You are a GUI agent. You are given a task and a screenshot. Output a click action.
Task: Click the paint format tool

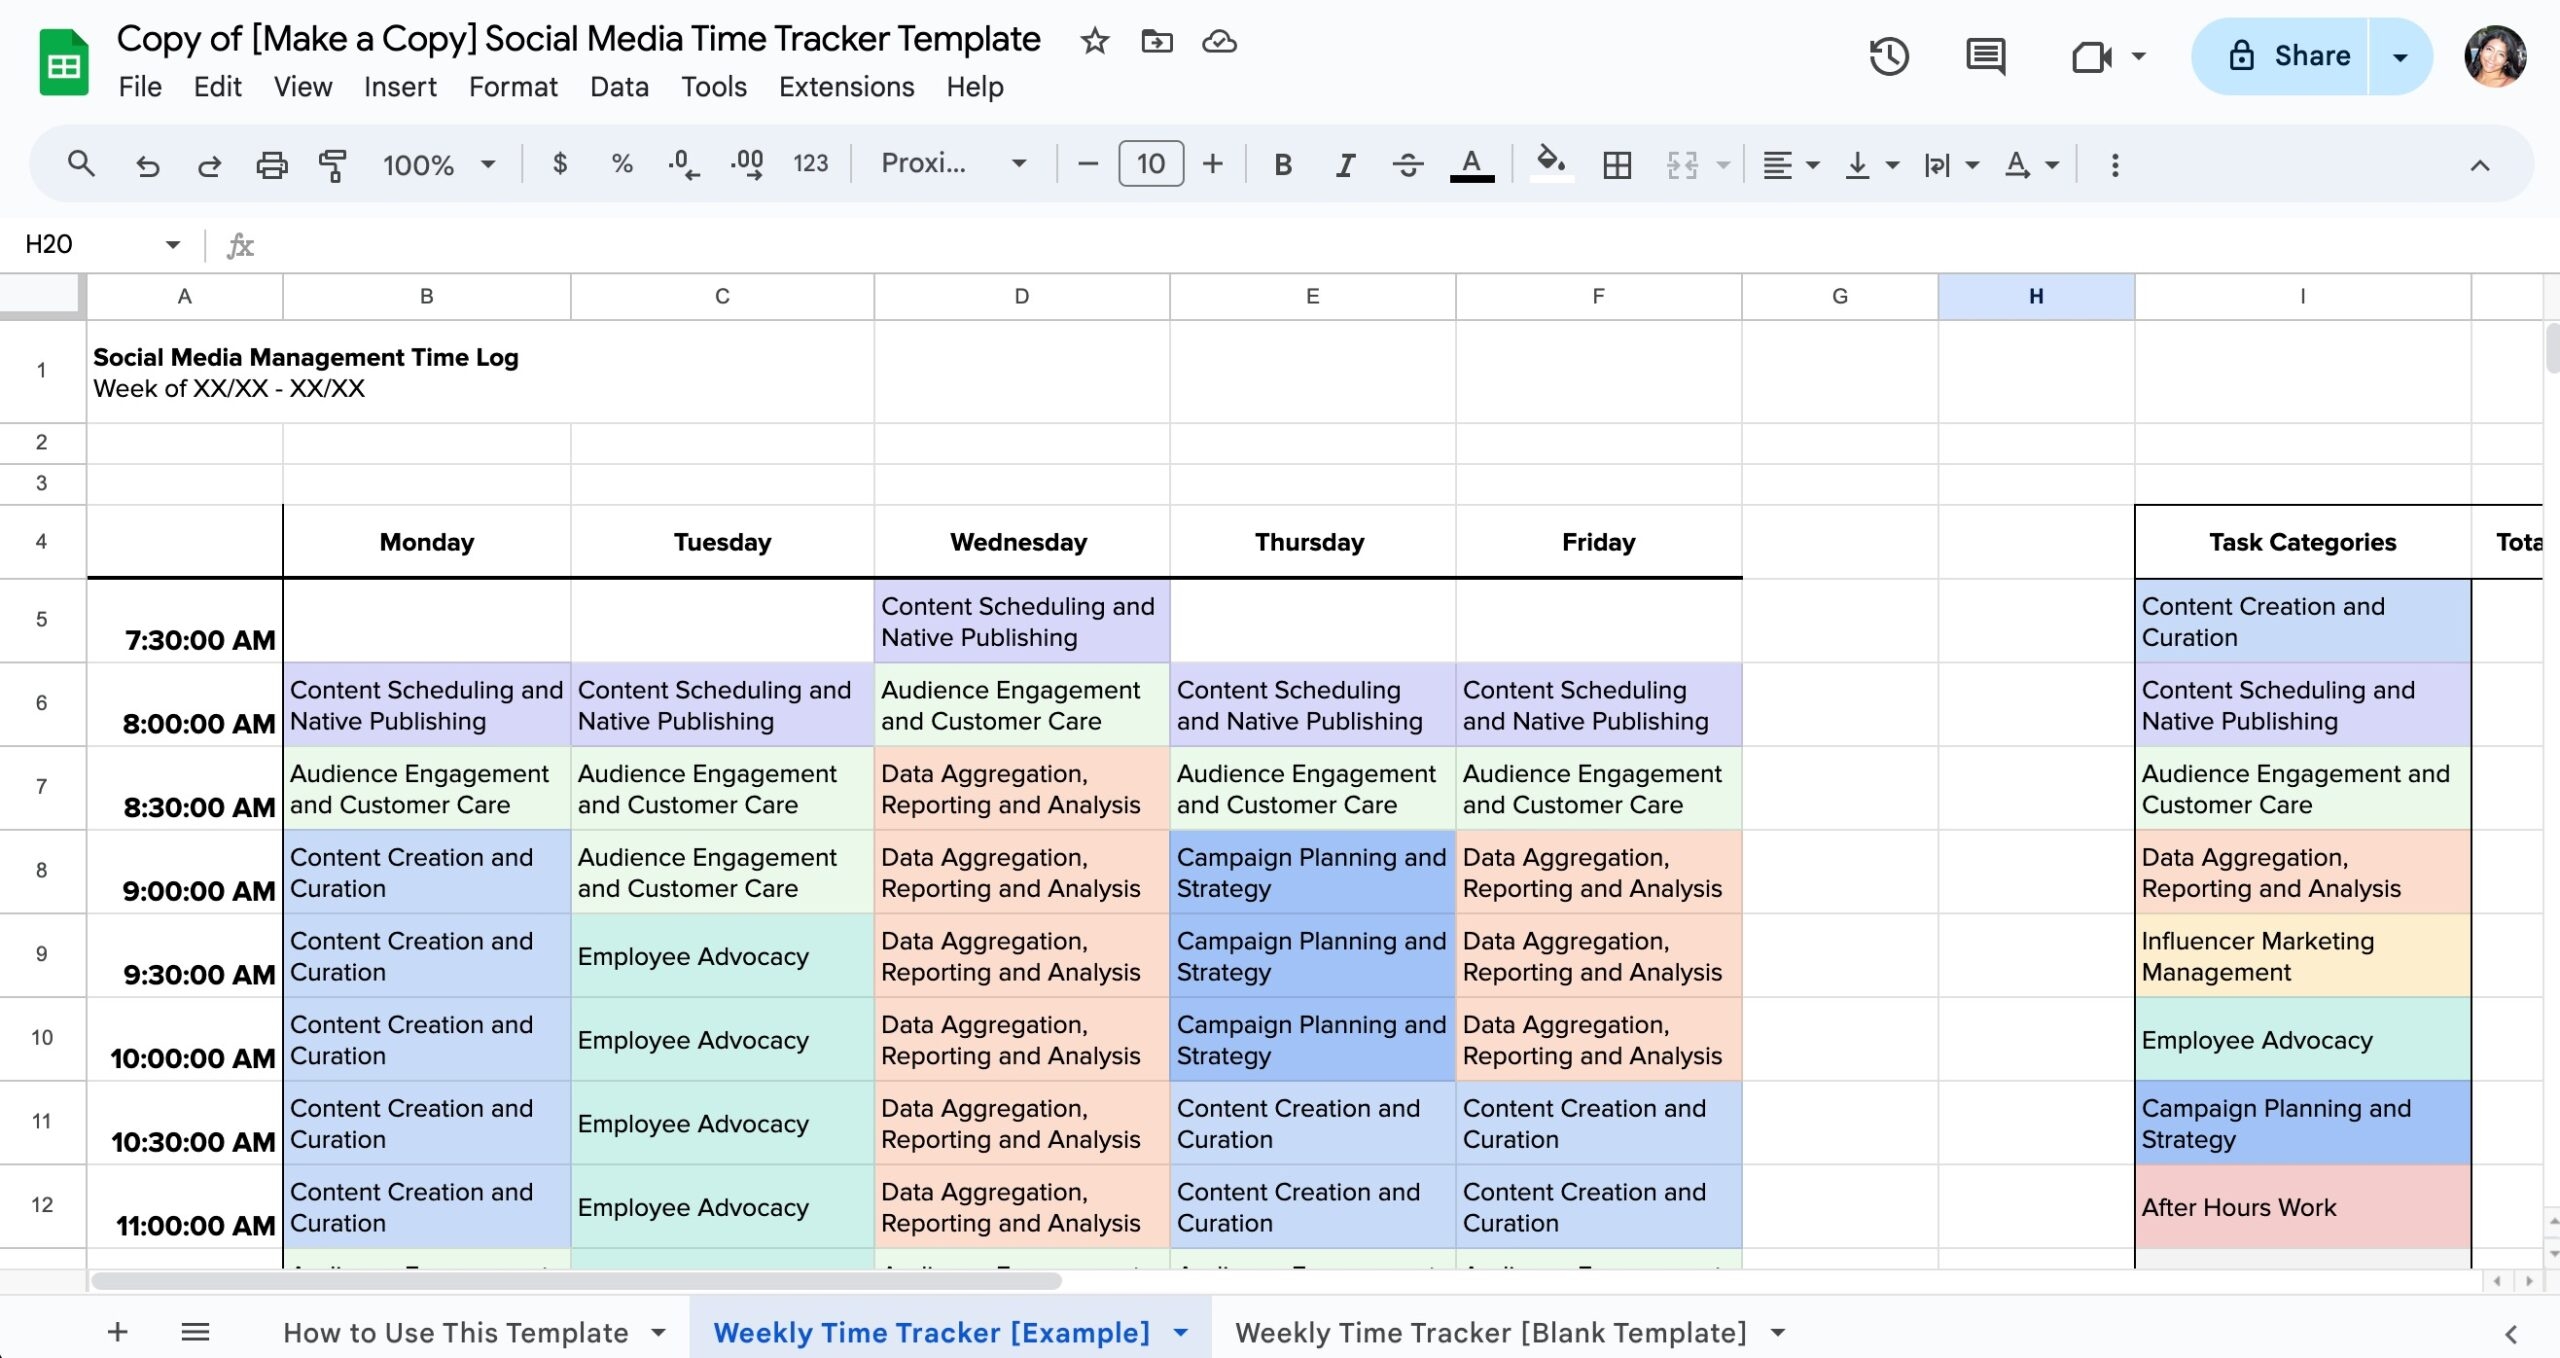point(332,164)
